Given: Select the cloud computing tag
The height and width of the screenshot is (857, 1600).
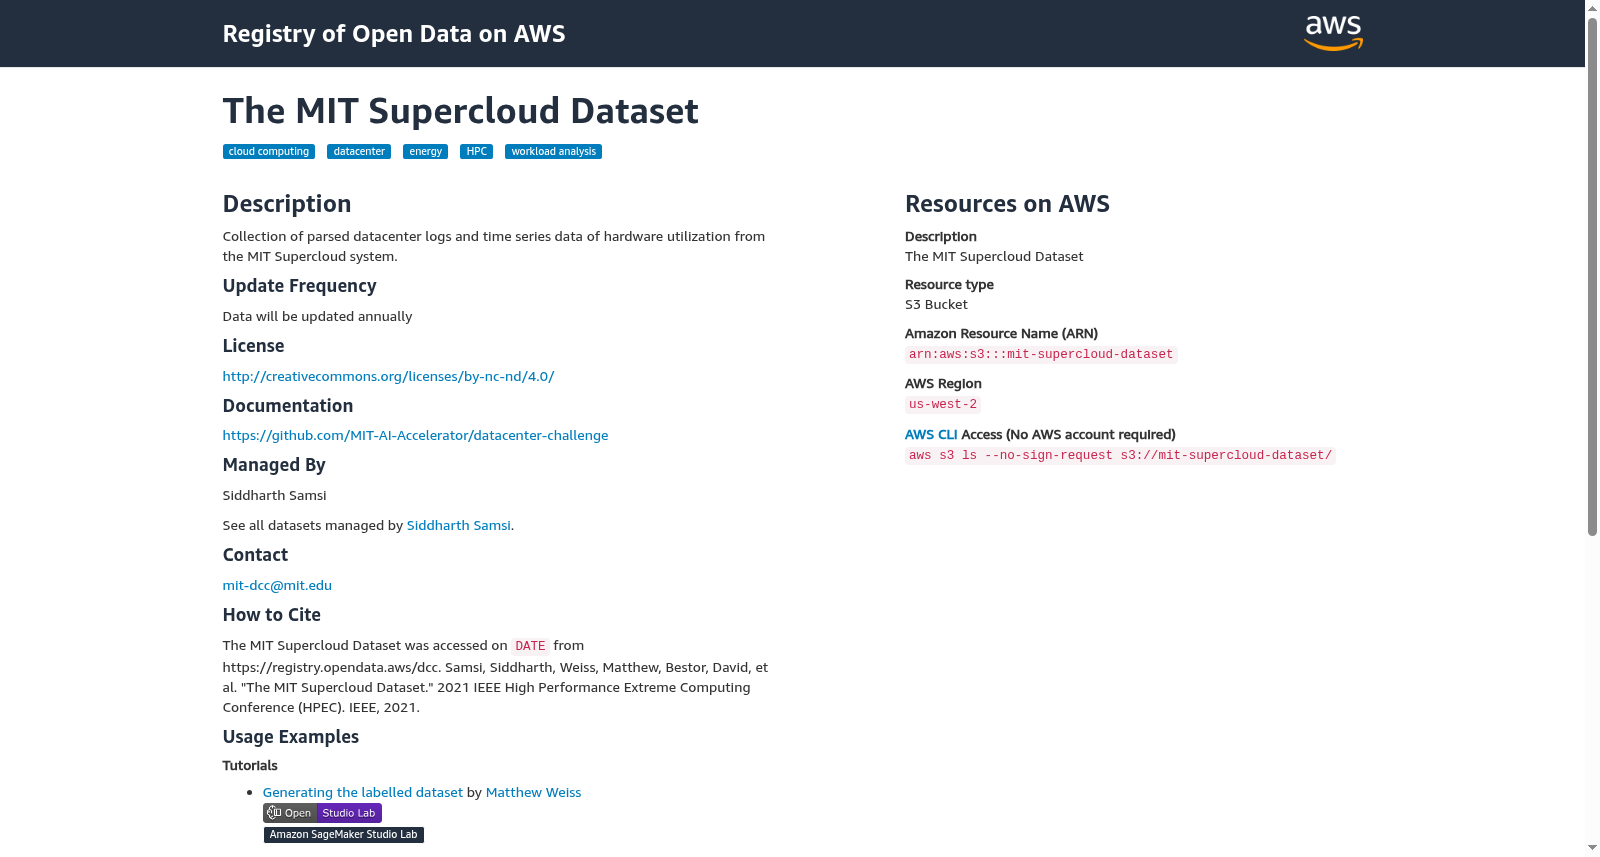Looking at the screenshot, I should [x=269, y=152].
